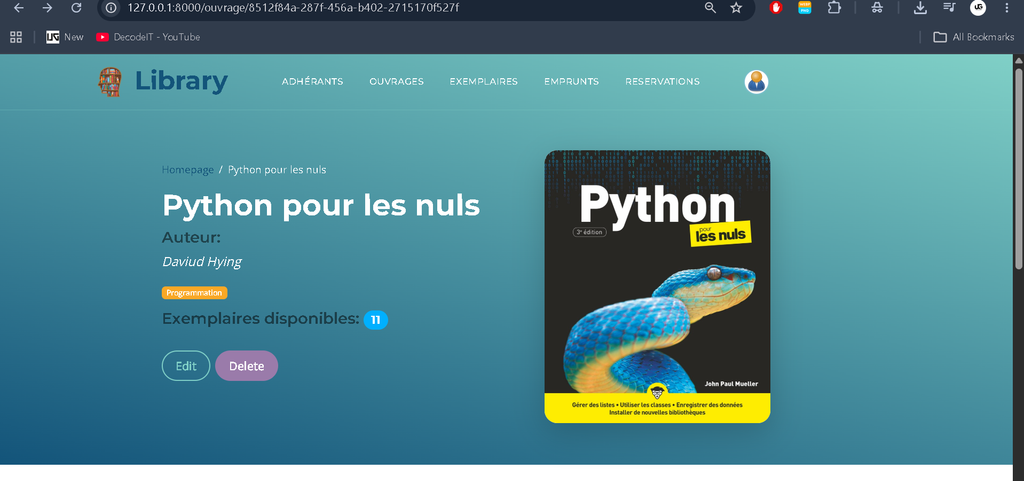Open the OUVRAGES menu item
Image resolution: width=1024 pixels, height=481 pixels.
(x=396, y=82)
